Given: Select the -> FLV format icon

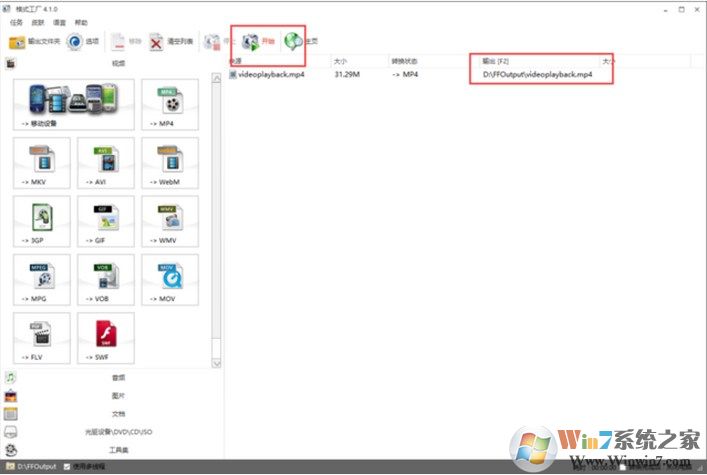Looking at the screenshot, I should [x=42, y=338].
